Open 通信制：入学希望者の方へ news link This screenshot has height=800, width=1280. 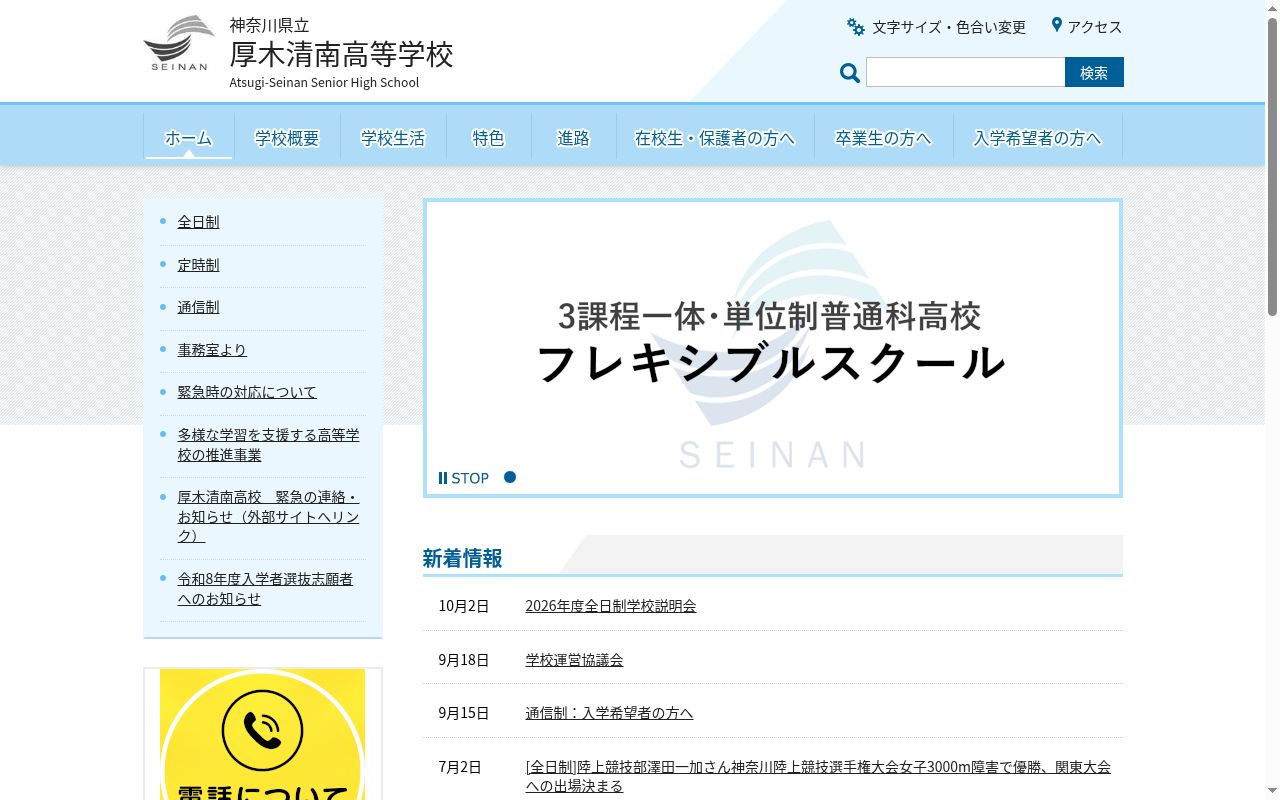pyautogui.click(x=609, y=713)
